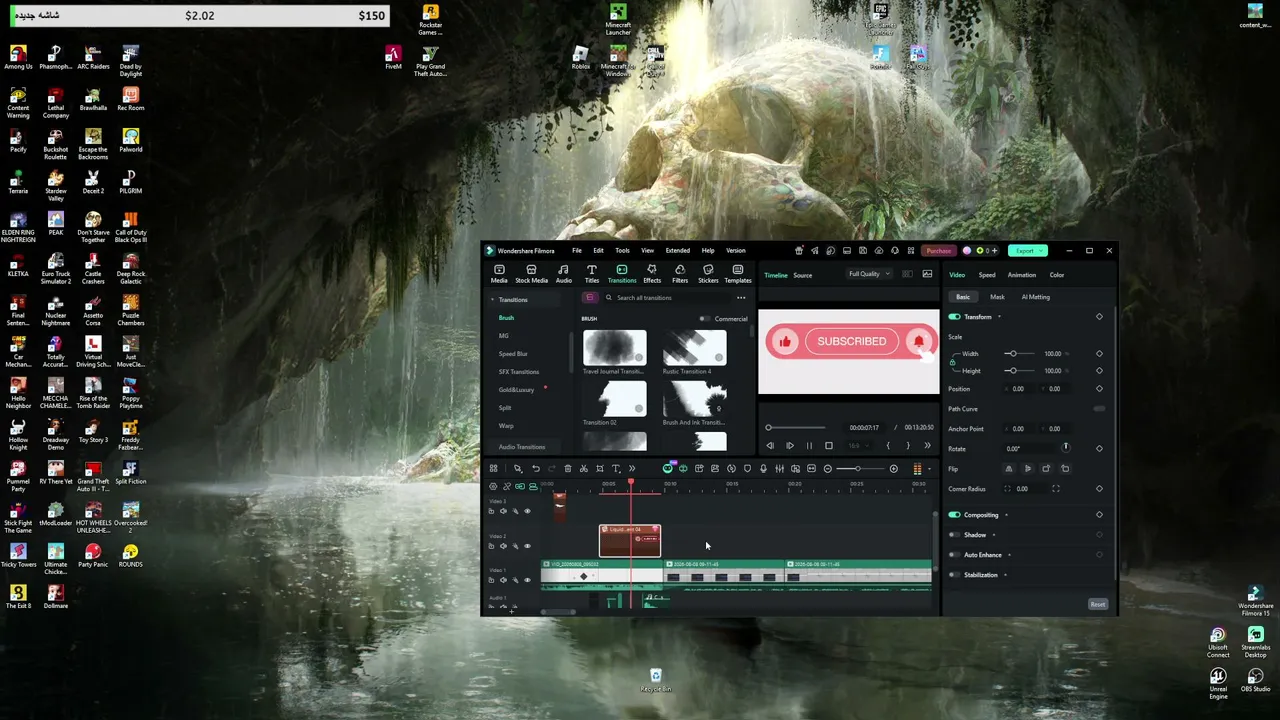This screenshot has height=720, width=1280.
Task: Enable the Shadow toggle
Action: (954, 535)
